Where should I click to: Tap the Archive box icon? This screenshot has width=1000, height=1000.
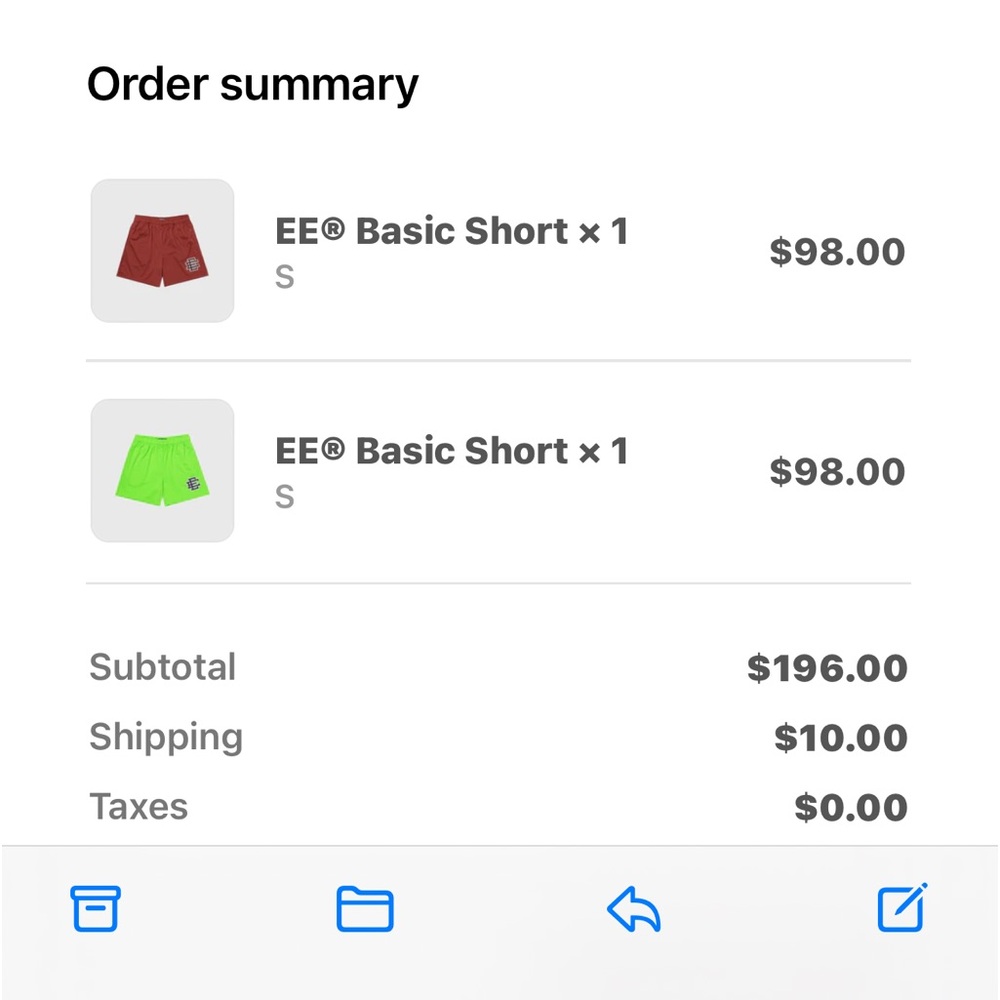pyautogui.click(x=95, y=909)
